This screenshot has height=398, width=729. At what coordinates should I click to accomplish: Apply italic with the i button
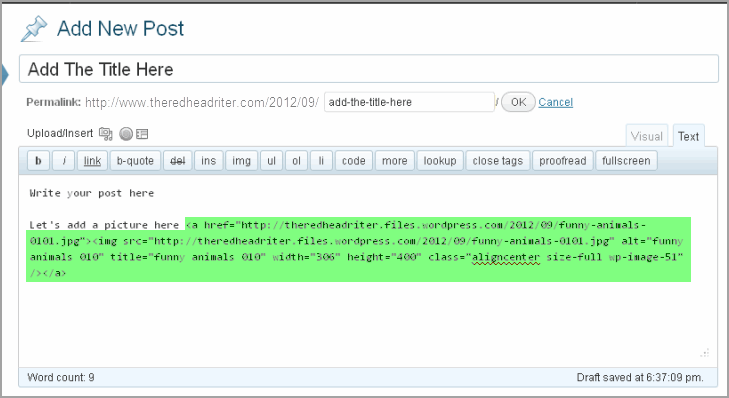pos(64,161)
